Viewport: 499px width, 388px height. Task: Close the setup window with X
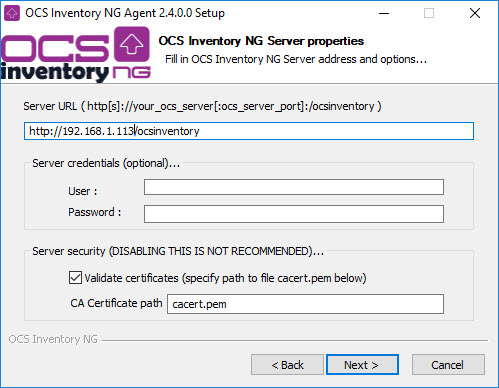coord(475,13)
